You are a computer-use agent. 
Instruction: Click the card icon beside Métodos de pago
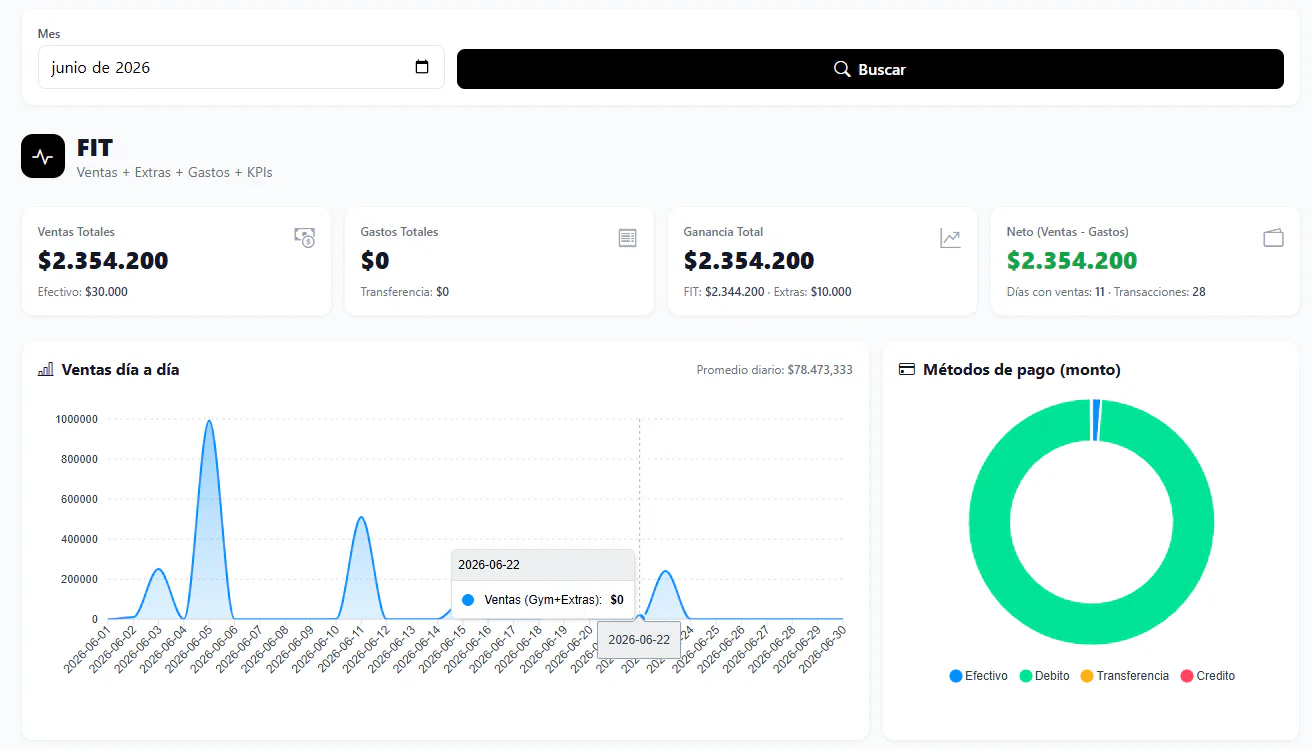[x=907, y=369]
